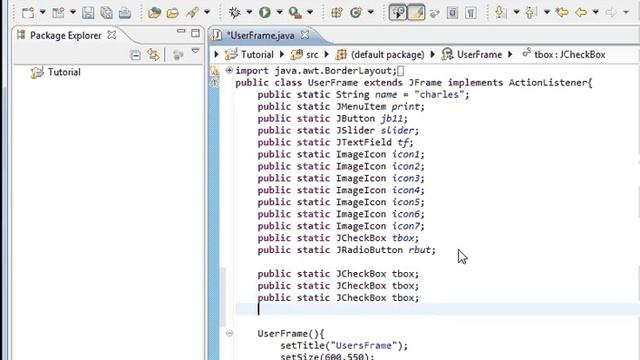Click the Back navigation arrow
Screen dimensions: 640x360
point(581,13)
